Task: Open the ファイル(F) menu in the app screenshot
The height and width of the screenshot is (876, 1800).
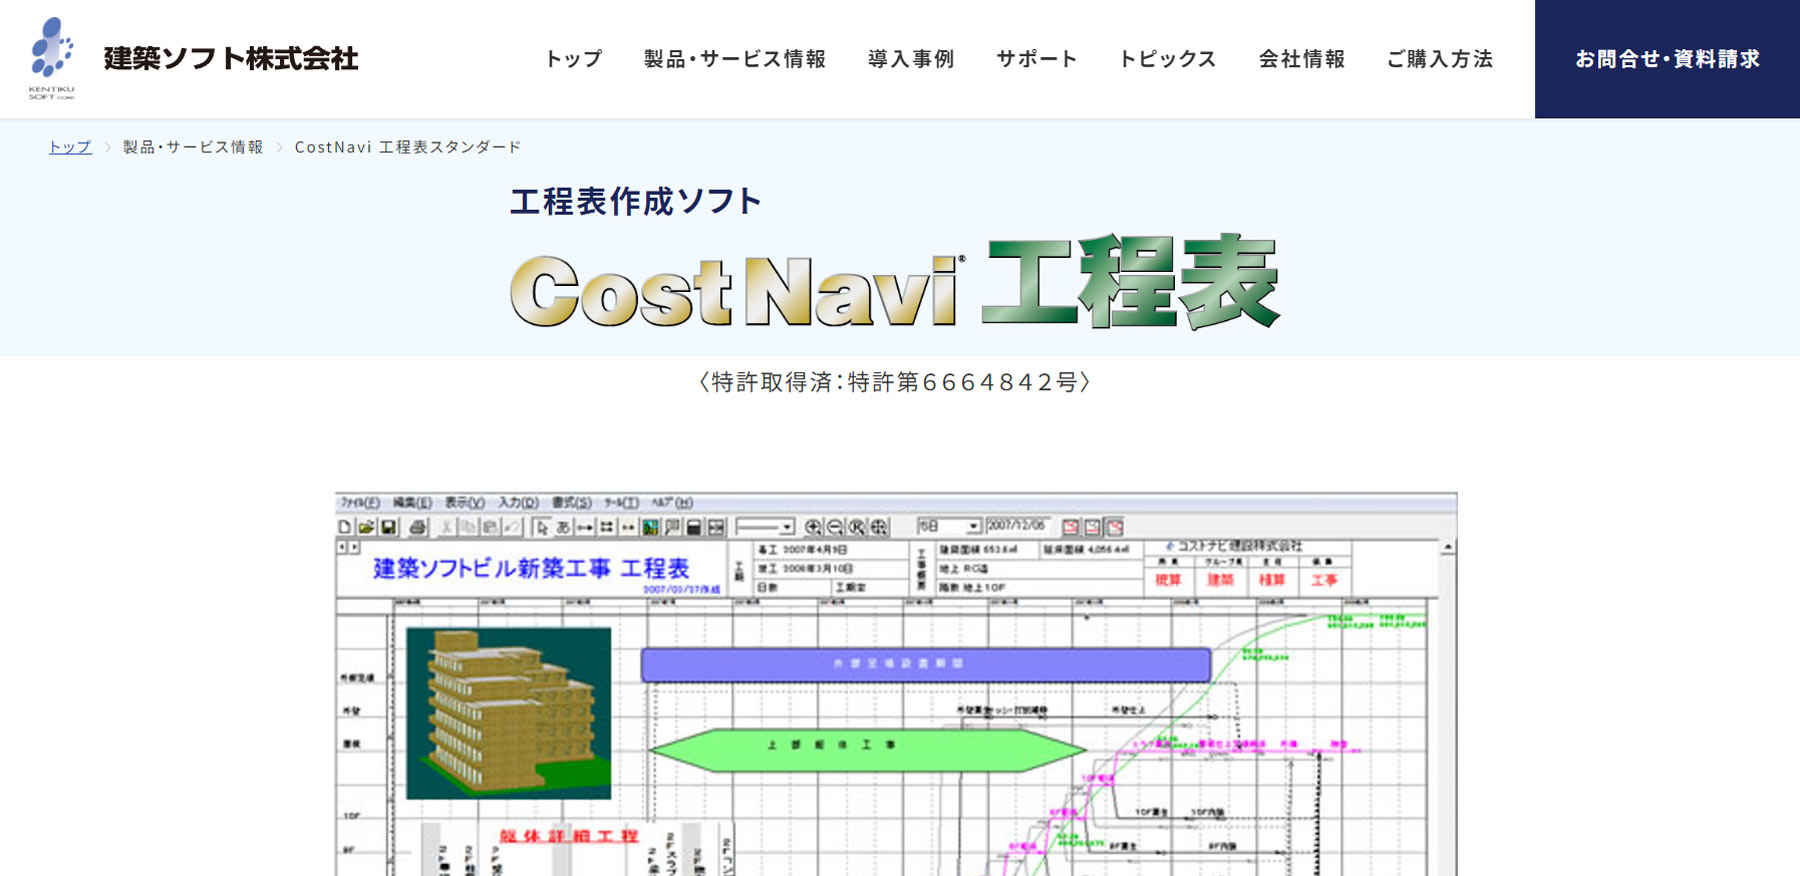Action: (360, 503)
